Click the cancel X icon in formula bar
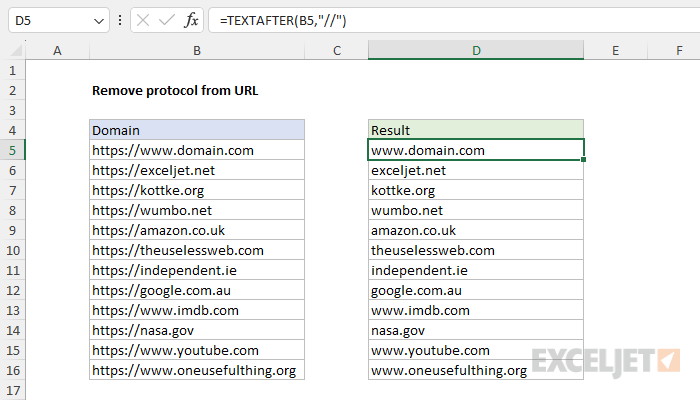The height and width of the screenshot is (400, 700). [x=143, y=20]
